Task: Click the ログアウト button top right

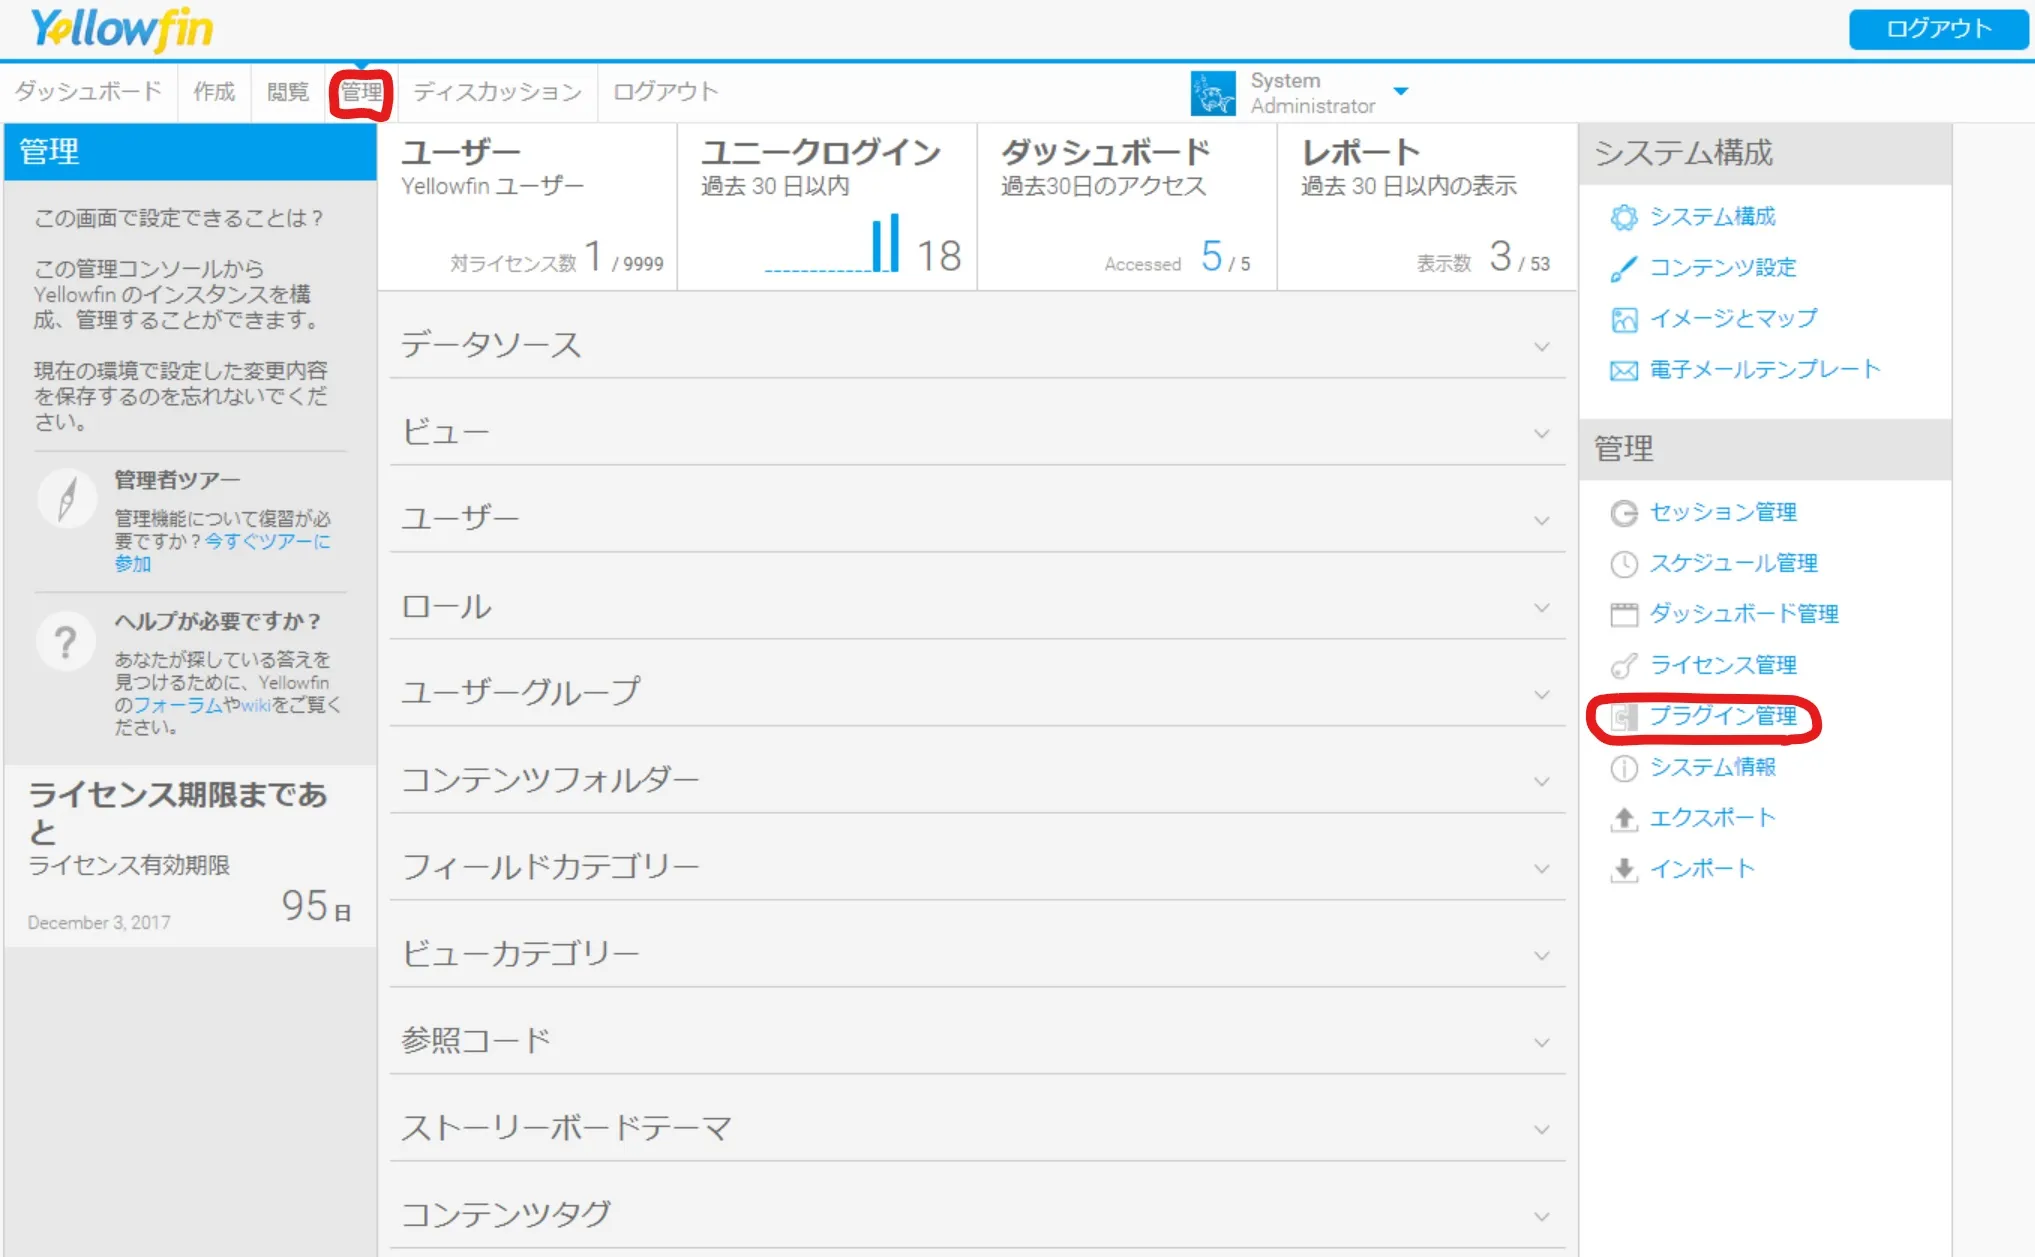Action: click(x=1937, y=29)
